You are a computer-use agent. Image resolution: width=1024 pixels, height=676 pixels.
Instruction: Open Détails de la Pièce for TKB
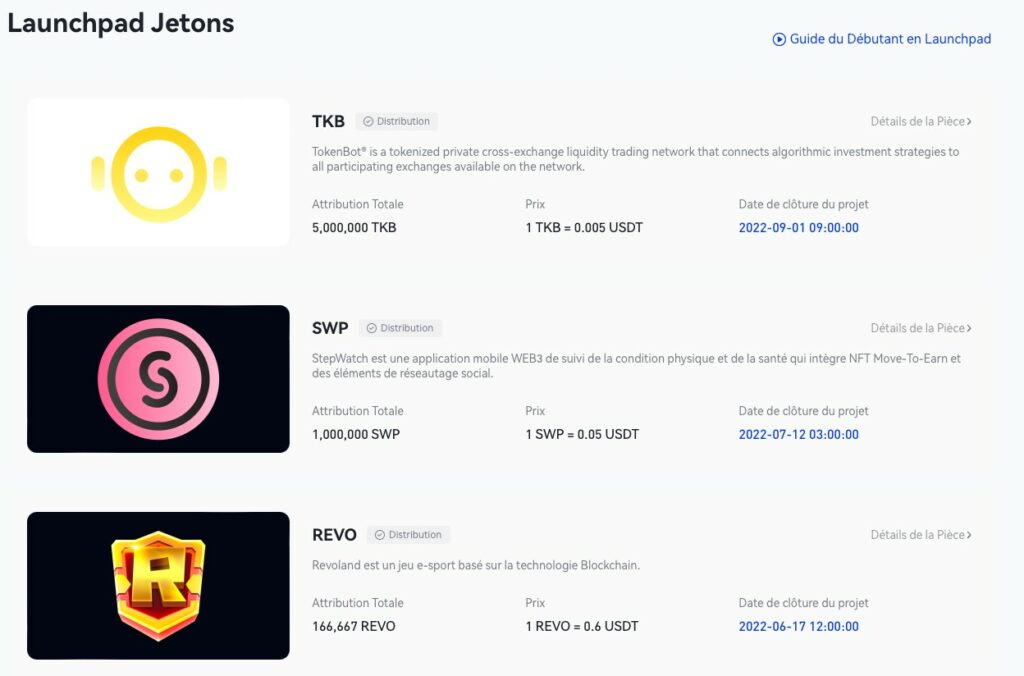[x=920, y=121]
